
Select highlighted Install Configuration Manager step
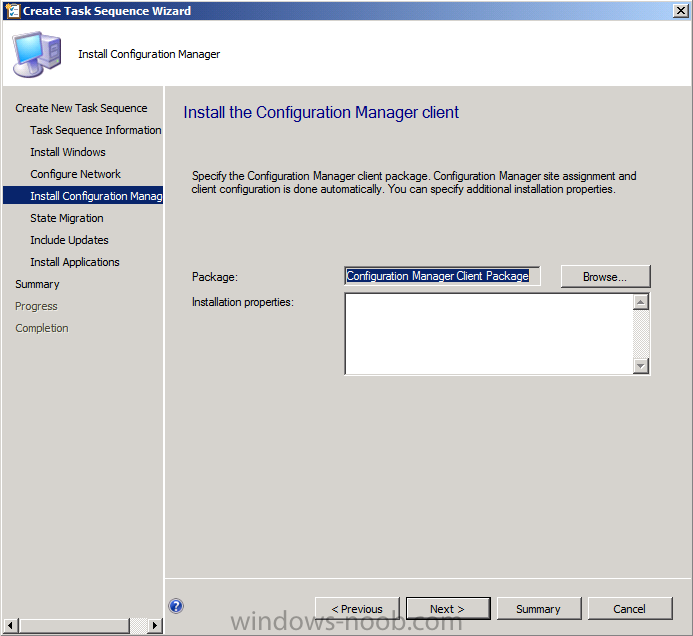pyautogui.click(x=83, y=196)
